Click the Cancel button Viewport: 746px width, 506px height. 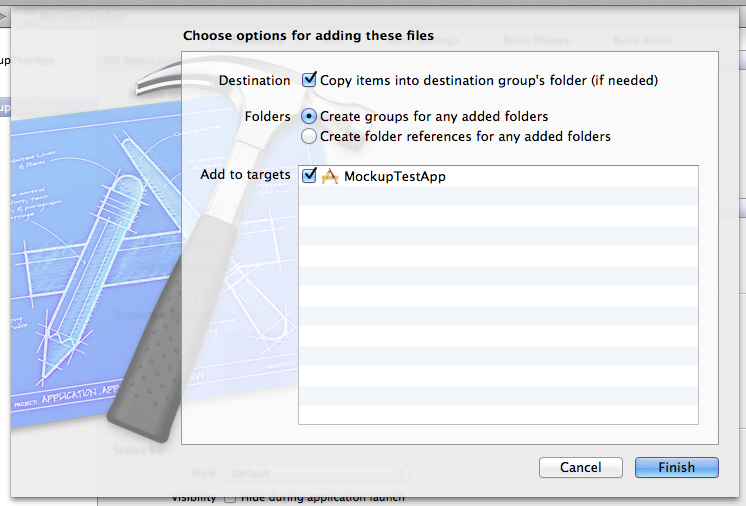click(x=580, y=467)
